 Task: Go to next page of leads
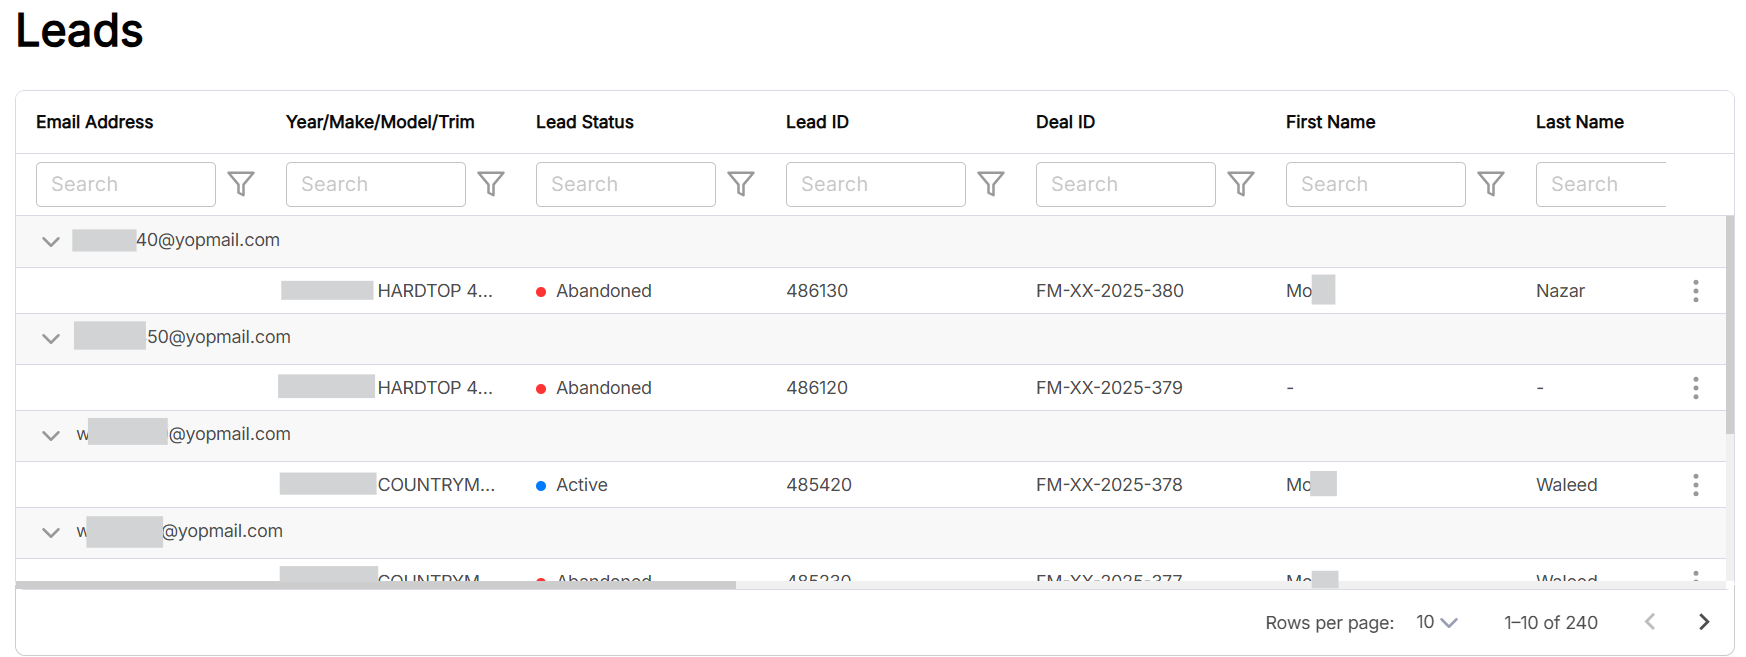point(1704,622)
